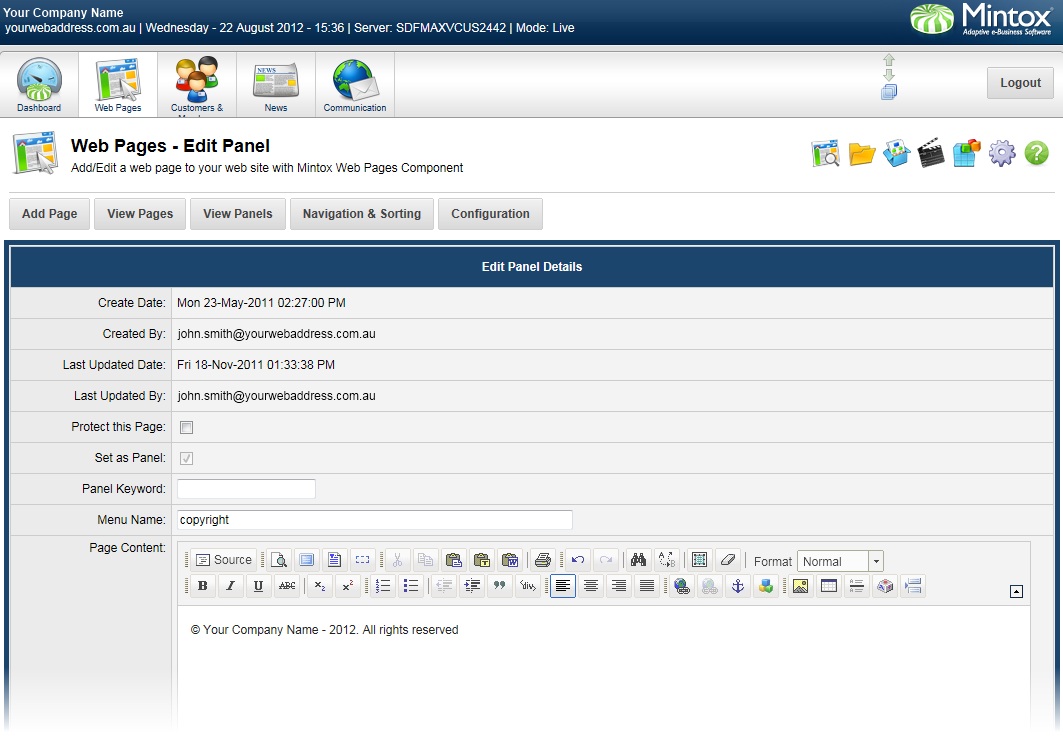
Task: Click the Add Page button
Action: [x=49, y=213]
